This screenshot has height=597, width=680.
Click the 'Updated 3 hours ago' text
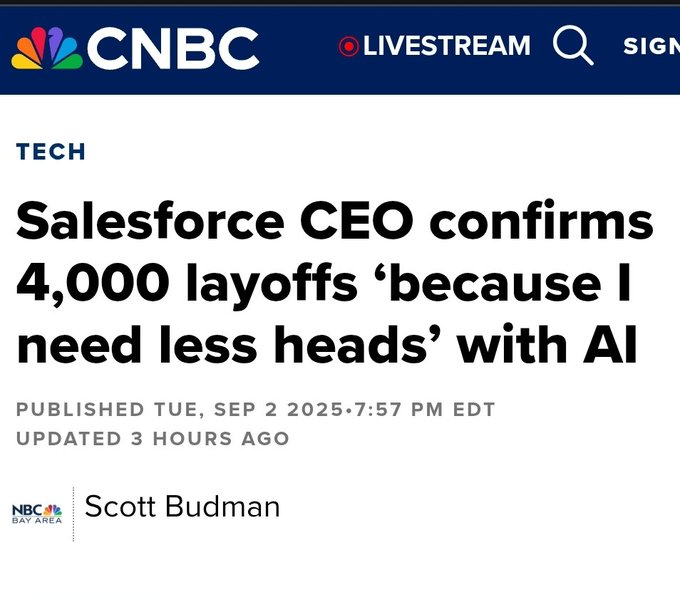[x=153, y=439]
